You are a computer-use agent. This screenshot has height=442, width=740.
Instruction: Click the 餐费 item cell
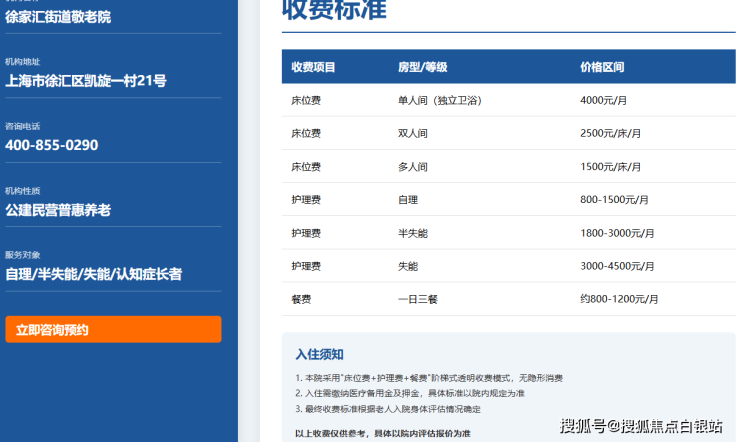pos(301,299)
